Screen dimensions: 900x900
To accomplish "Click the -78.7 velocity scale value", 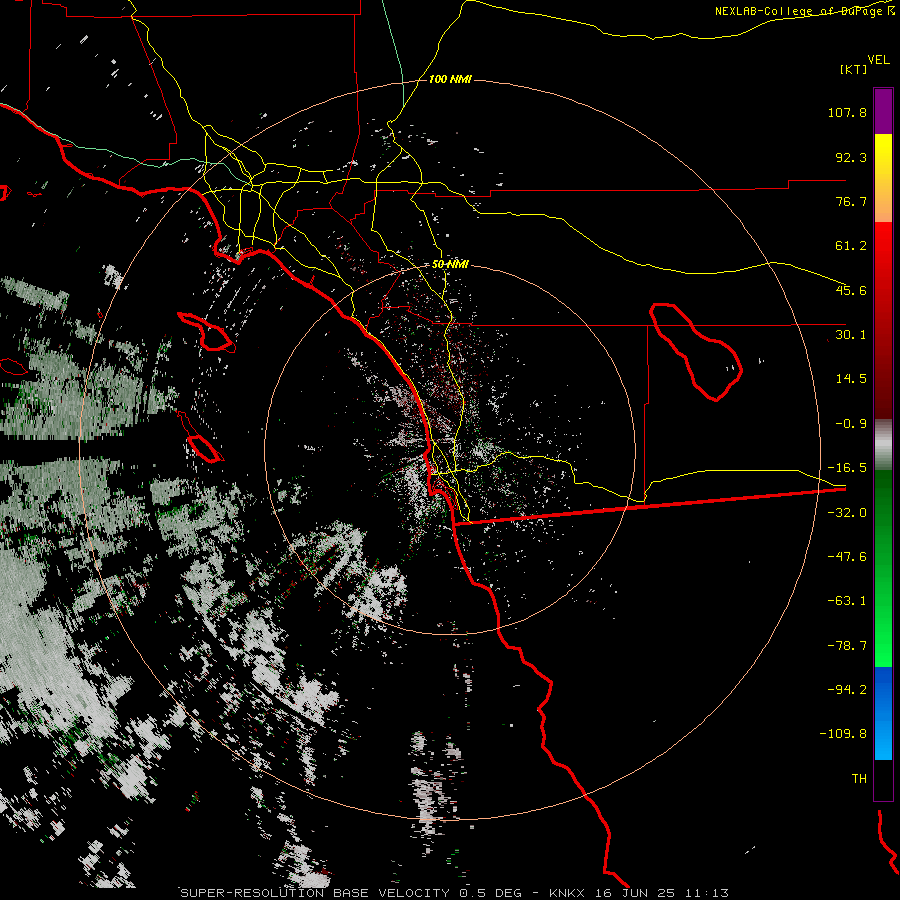I will [x=847, y=646].
